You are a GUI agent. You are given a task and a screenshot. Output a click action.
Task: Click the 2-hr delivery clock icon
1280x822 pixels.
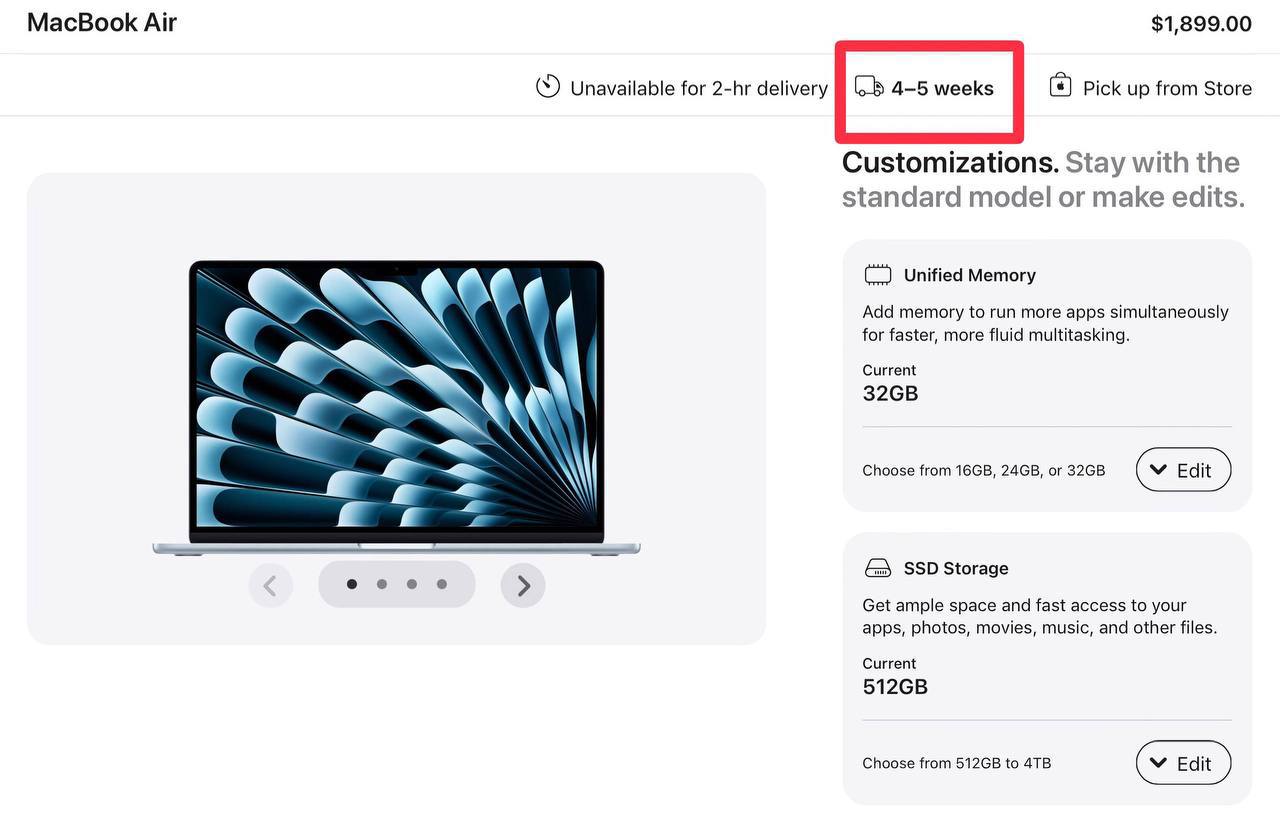(548, 87)
